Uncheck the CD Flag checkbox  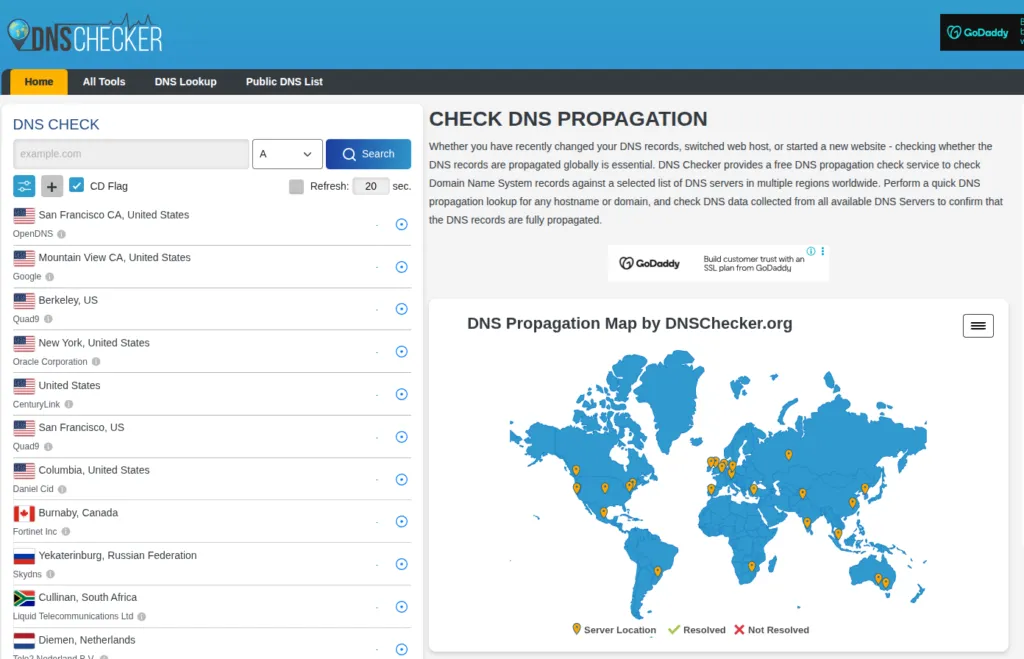click(77, 185)
